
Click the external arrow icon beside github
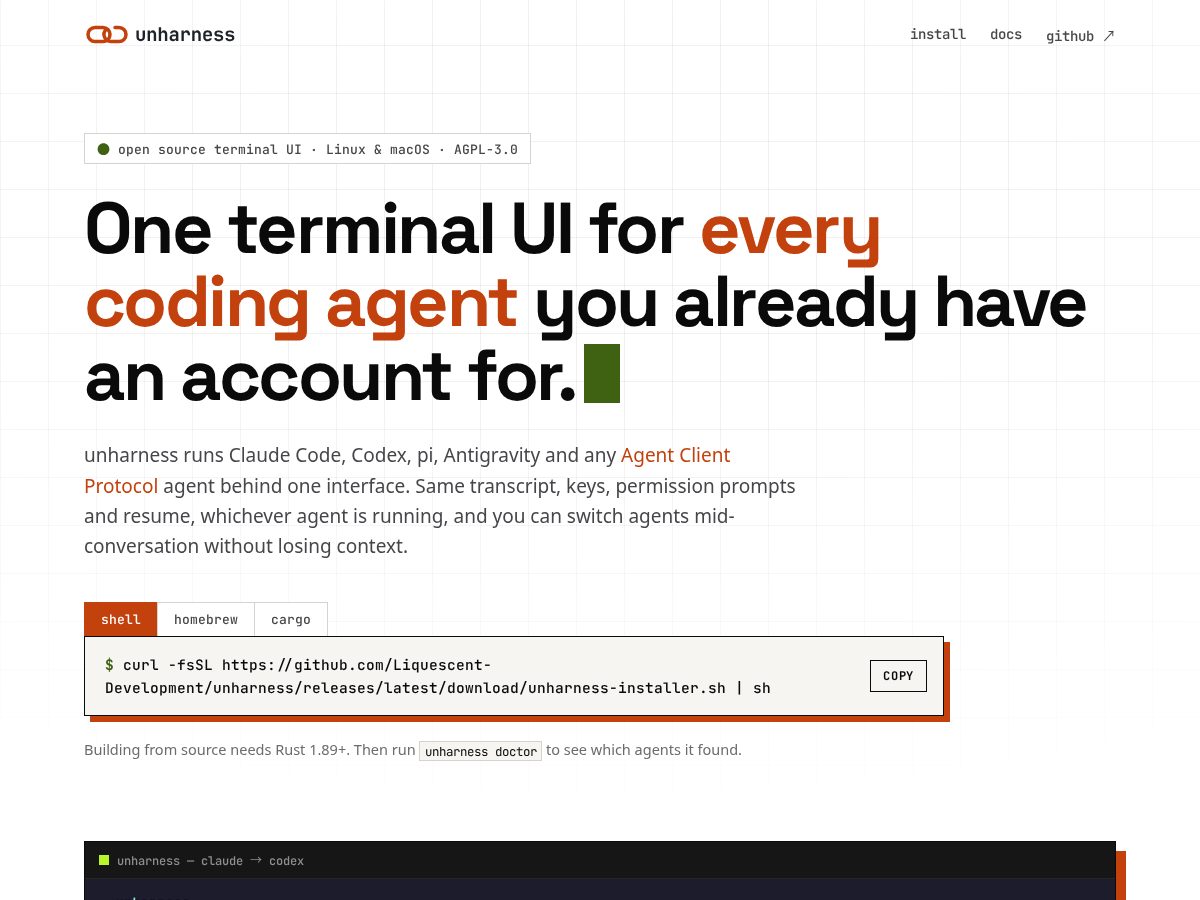(x=1108, y=36)
